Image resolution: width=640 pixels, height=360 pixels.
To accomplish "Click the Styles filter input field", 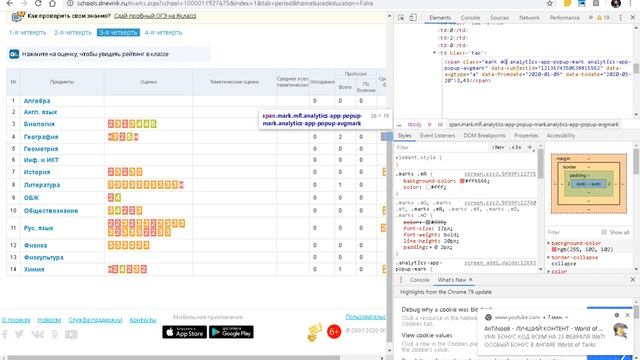I will click(x=441, y=147).
